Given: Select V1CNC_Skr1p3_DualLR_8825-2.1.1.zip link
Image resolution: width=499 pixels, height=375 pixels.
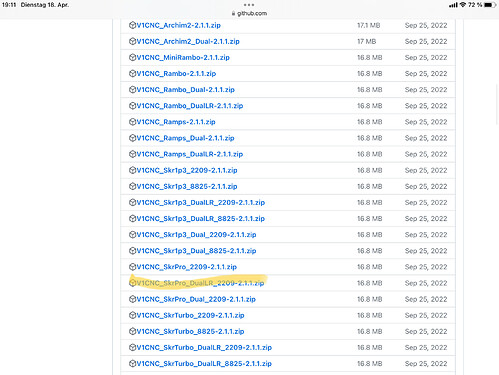Looking at the screenshot, I should (x=201, y=219).
